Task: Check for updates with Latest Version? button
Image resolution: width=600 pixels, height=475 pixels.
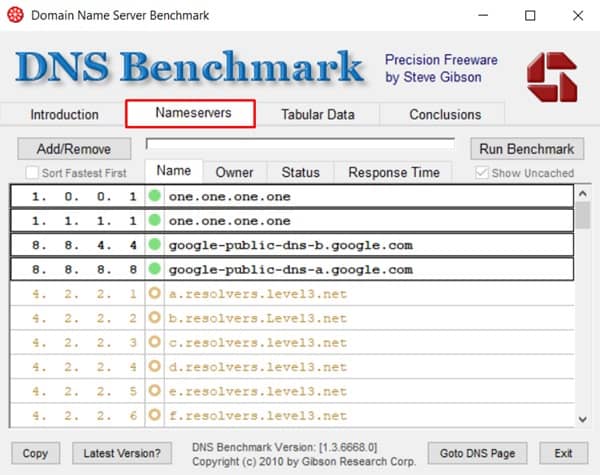Action: [x=122, y=453]
